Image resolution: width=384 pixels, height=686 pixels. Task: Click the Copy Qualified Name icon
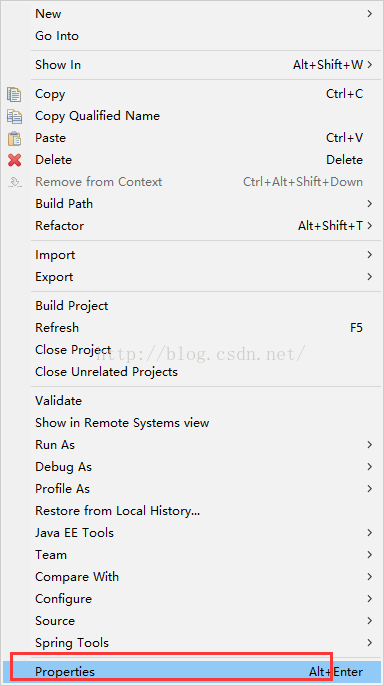click(14, 116)
